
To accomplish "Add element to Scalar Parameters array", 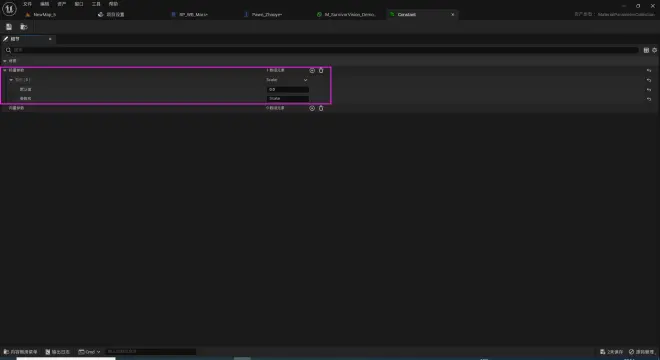I will tap(312, 70).
